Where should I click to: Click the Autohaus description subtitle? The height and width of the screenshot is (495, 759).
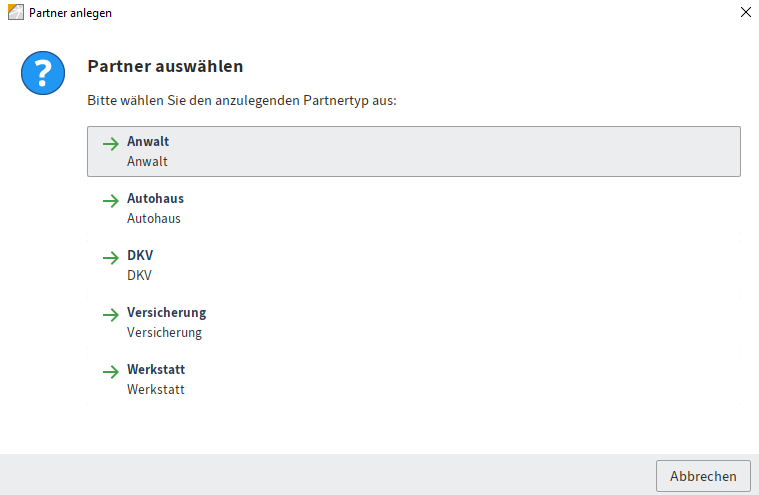tap(154, 218)
